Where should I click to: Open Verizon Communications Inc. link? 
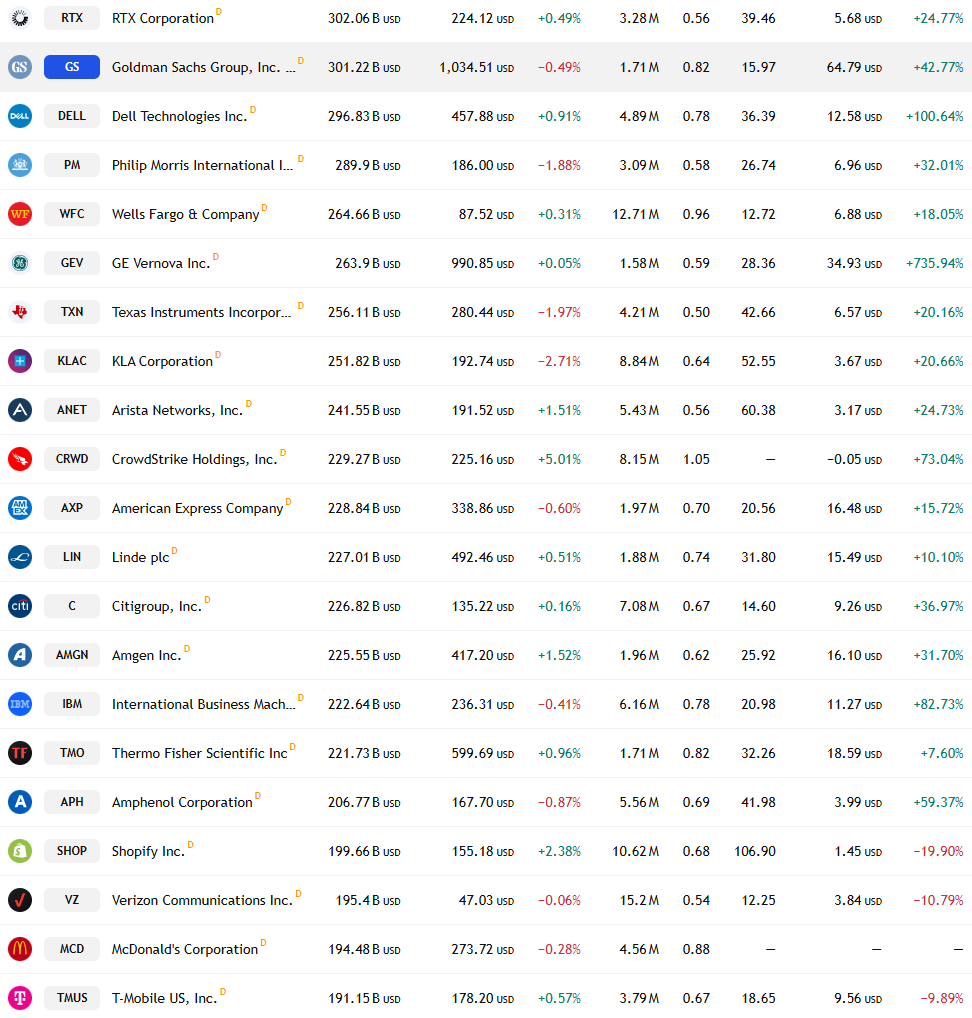click(203, 900)
